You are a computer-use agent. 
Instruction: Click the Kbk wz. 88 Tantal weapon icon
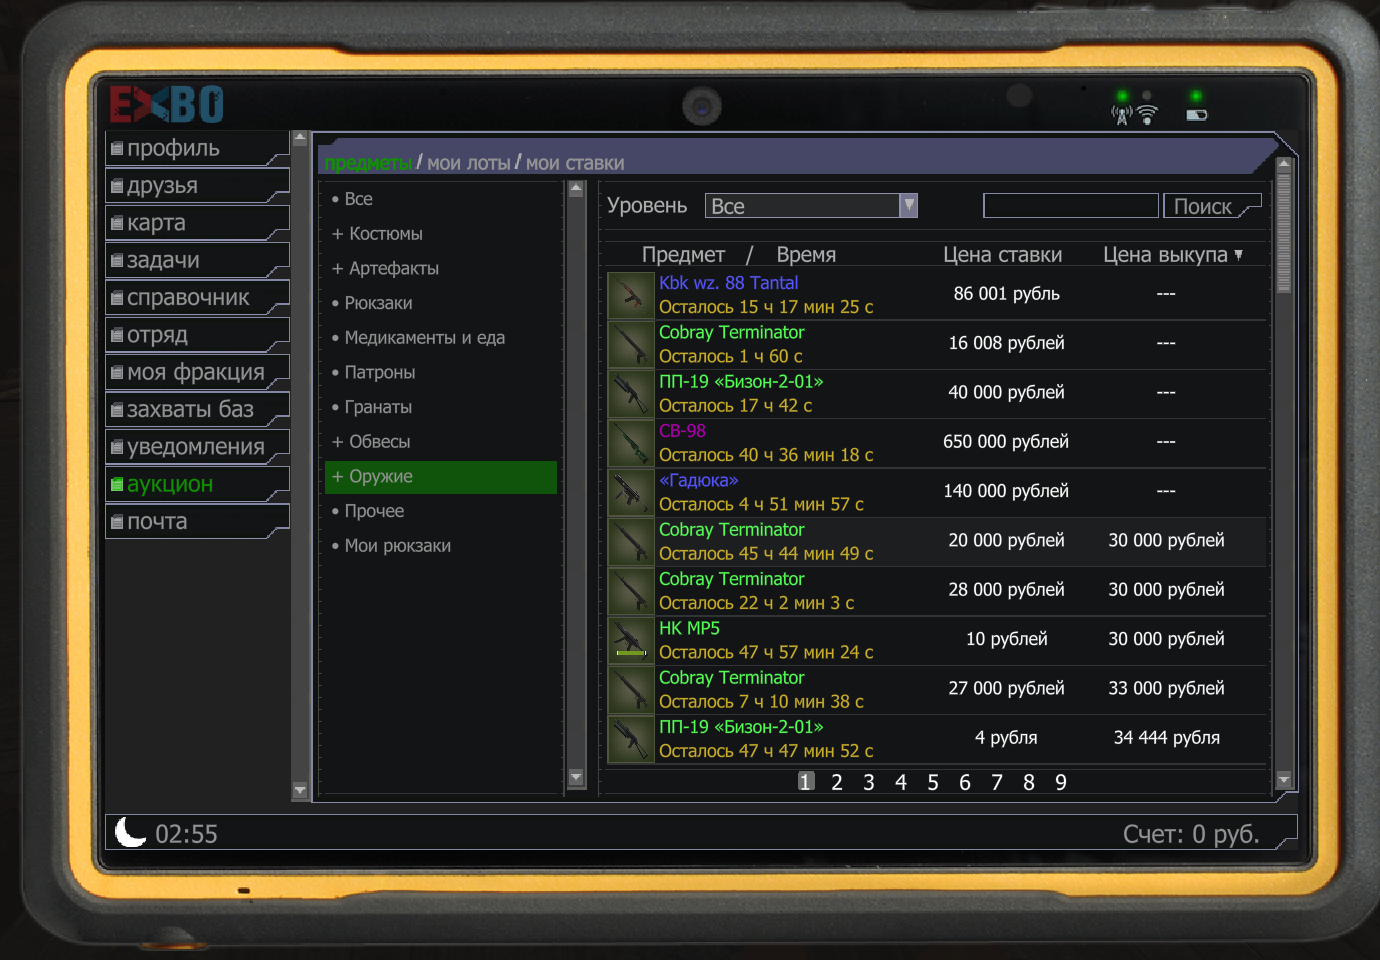pyautogui.click(x=631, y=295)
